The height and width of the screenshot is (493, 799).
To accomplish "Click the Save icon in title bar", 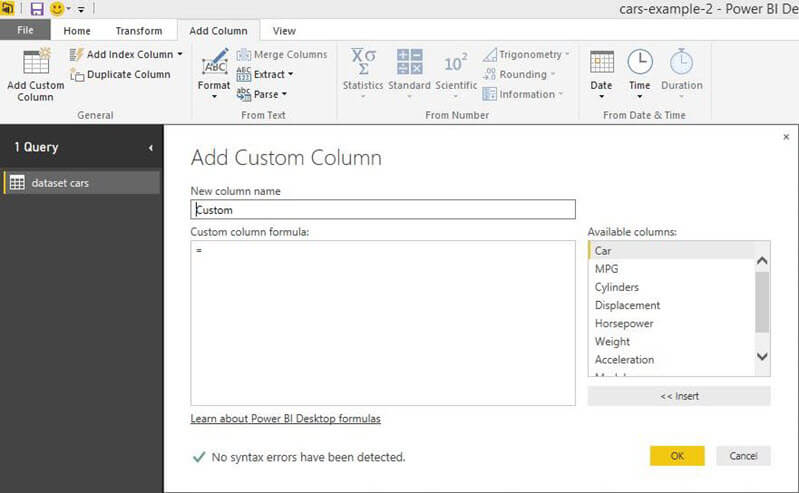I will [37, 9].
